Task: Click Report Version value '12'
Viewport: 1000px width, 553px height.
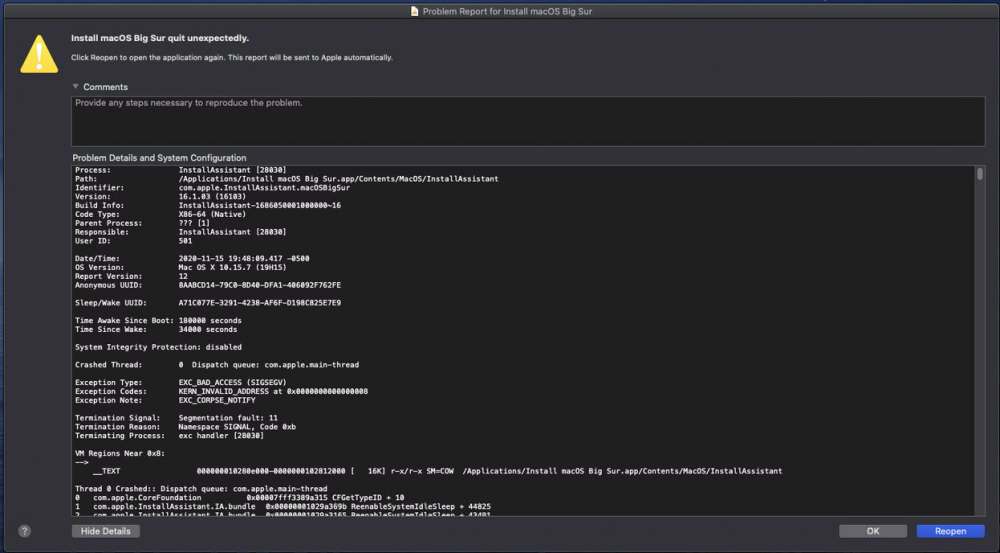Action: 183,277
